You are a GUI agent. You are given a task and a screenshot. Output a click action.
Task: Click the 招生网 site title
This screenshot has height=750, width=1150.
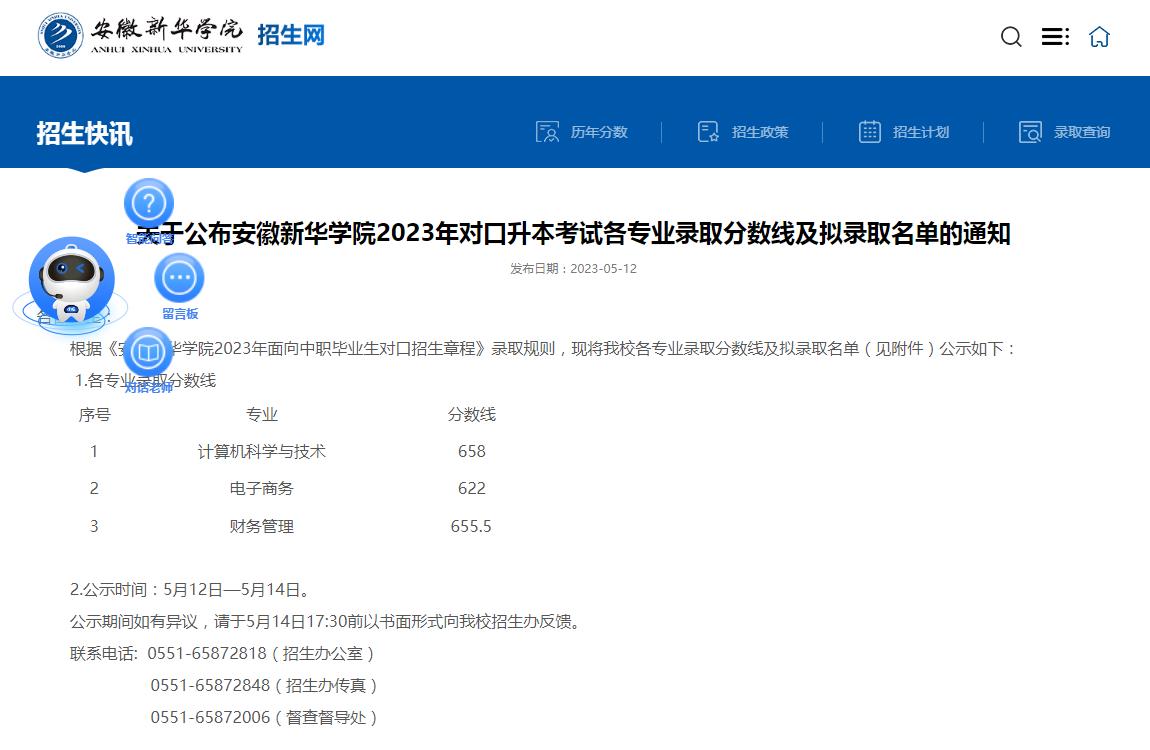pyautogui.click(x=291, y=34)
